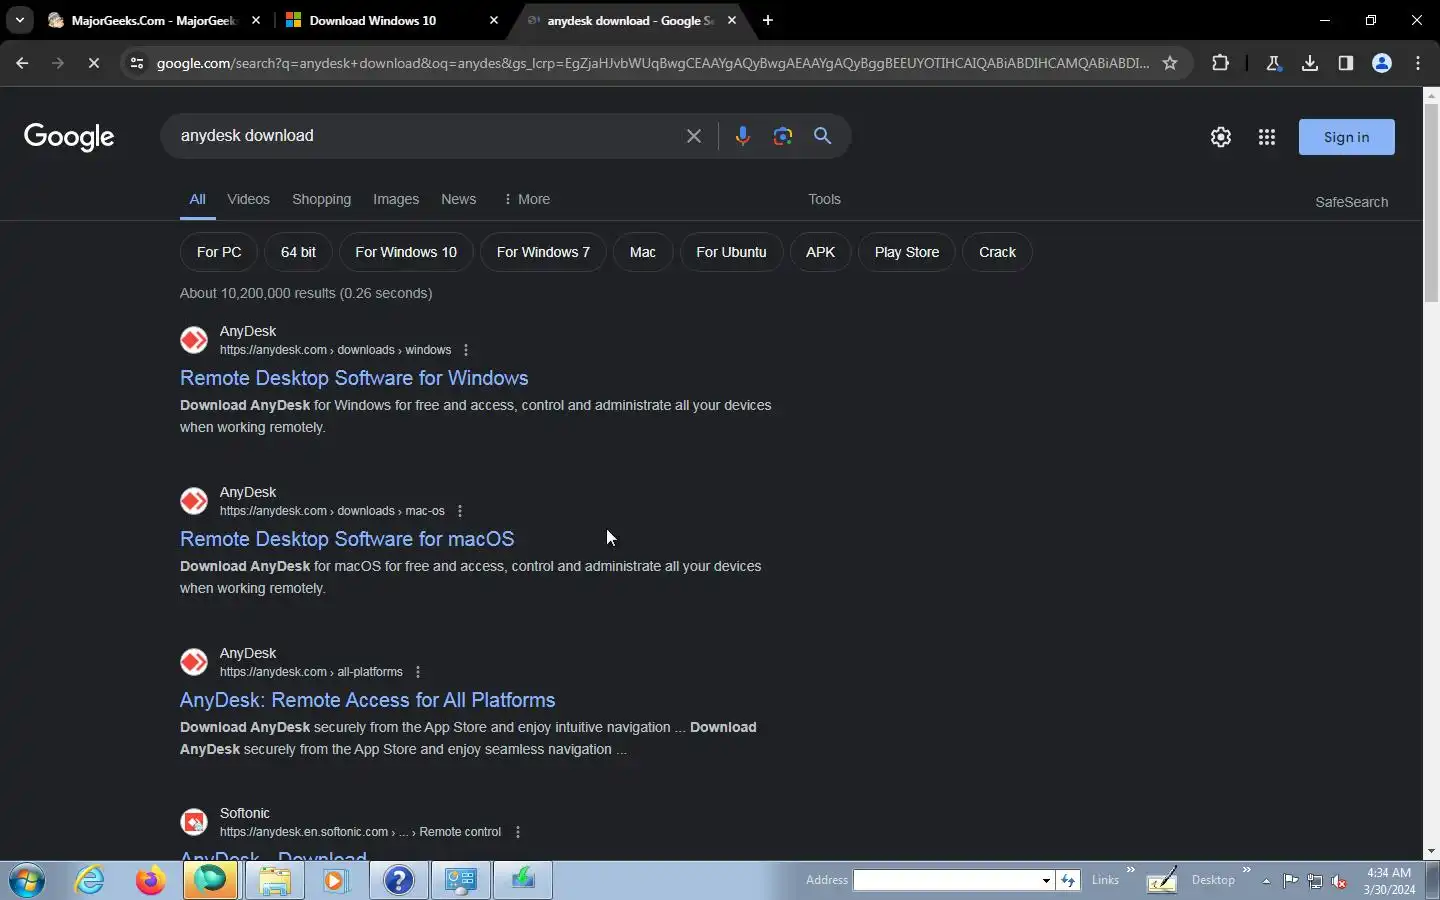
Task: Apply the Mac filter chip
Action: point(643,252)
